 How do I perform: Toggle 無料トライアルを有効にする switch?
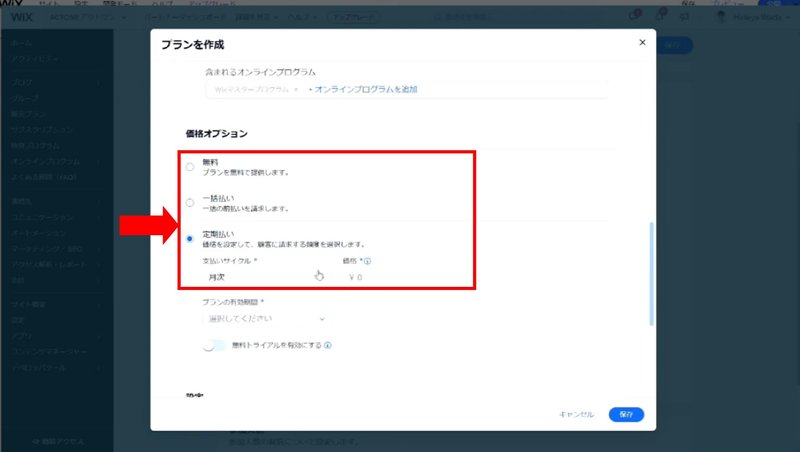214,345
